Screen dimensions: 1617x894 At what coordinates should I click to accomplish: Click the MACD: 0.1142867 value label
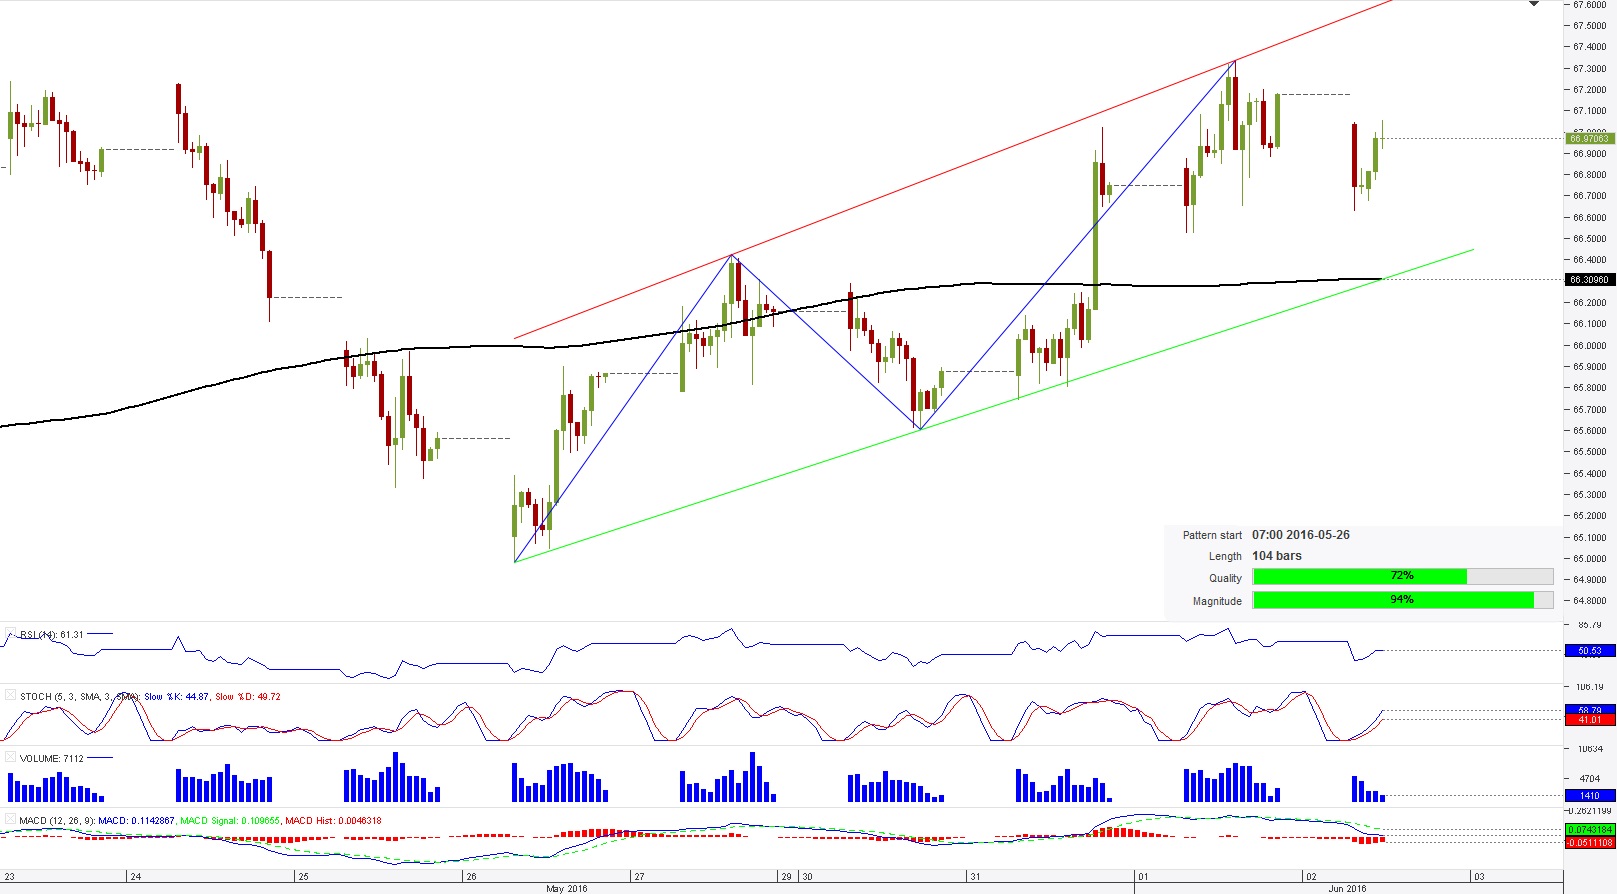[x=135, y=821]
